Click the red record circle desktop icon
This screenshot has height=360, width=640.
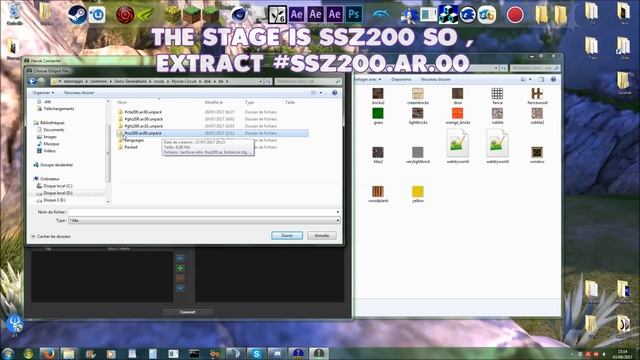click(515, 15)
